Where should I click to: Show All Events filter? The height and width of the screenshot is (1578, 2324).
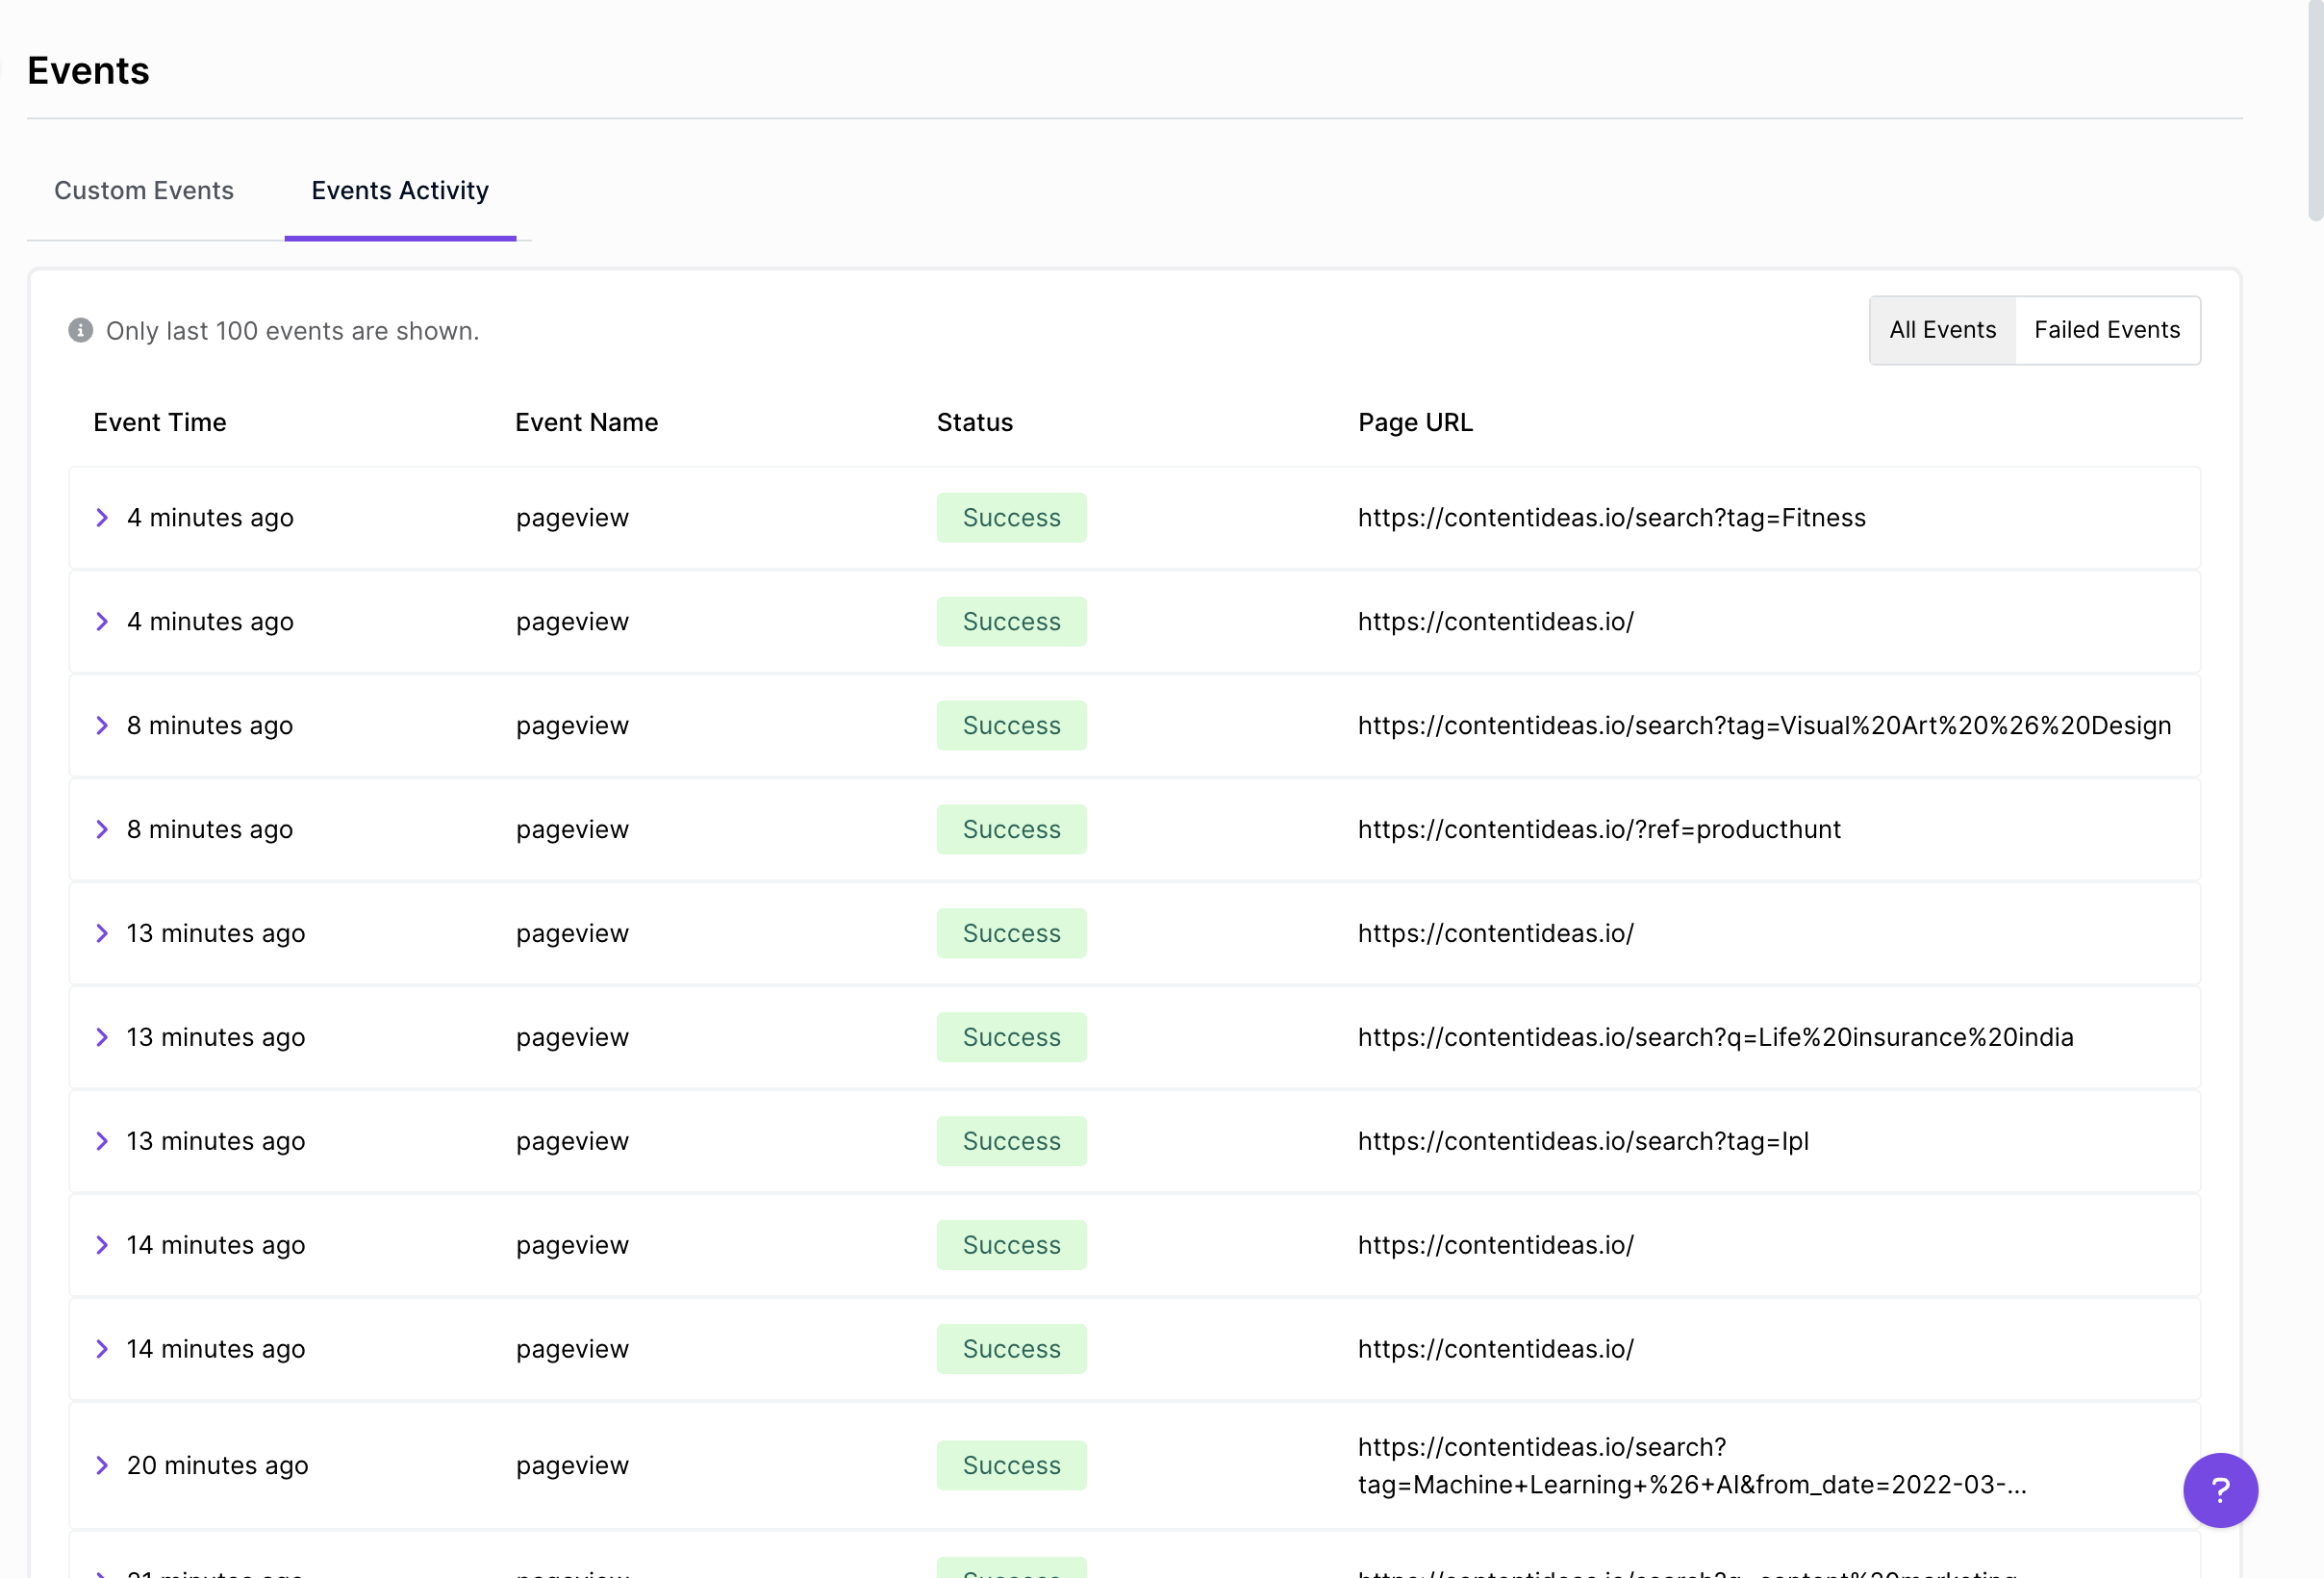point(1942,330)
